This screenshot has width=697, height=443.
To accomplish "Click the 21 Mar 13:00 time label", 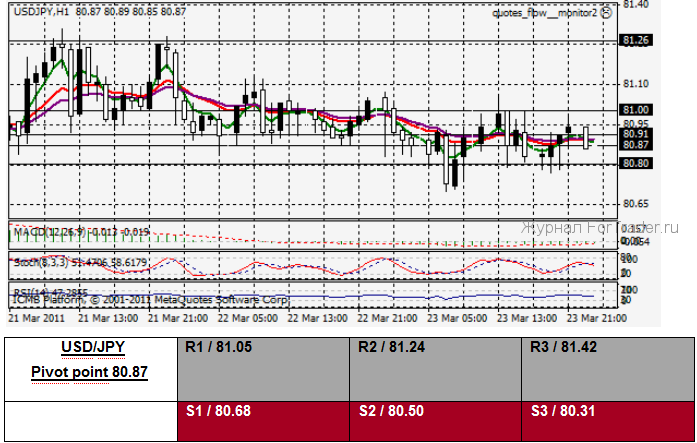I will point(108,318).
